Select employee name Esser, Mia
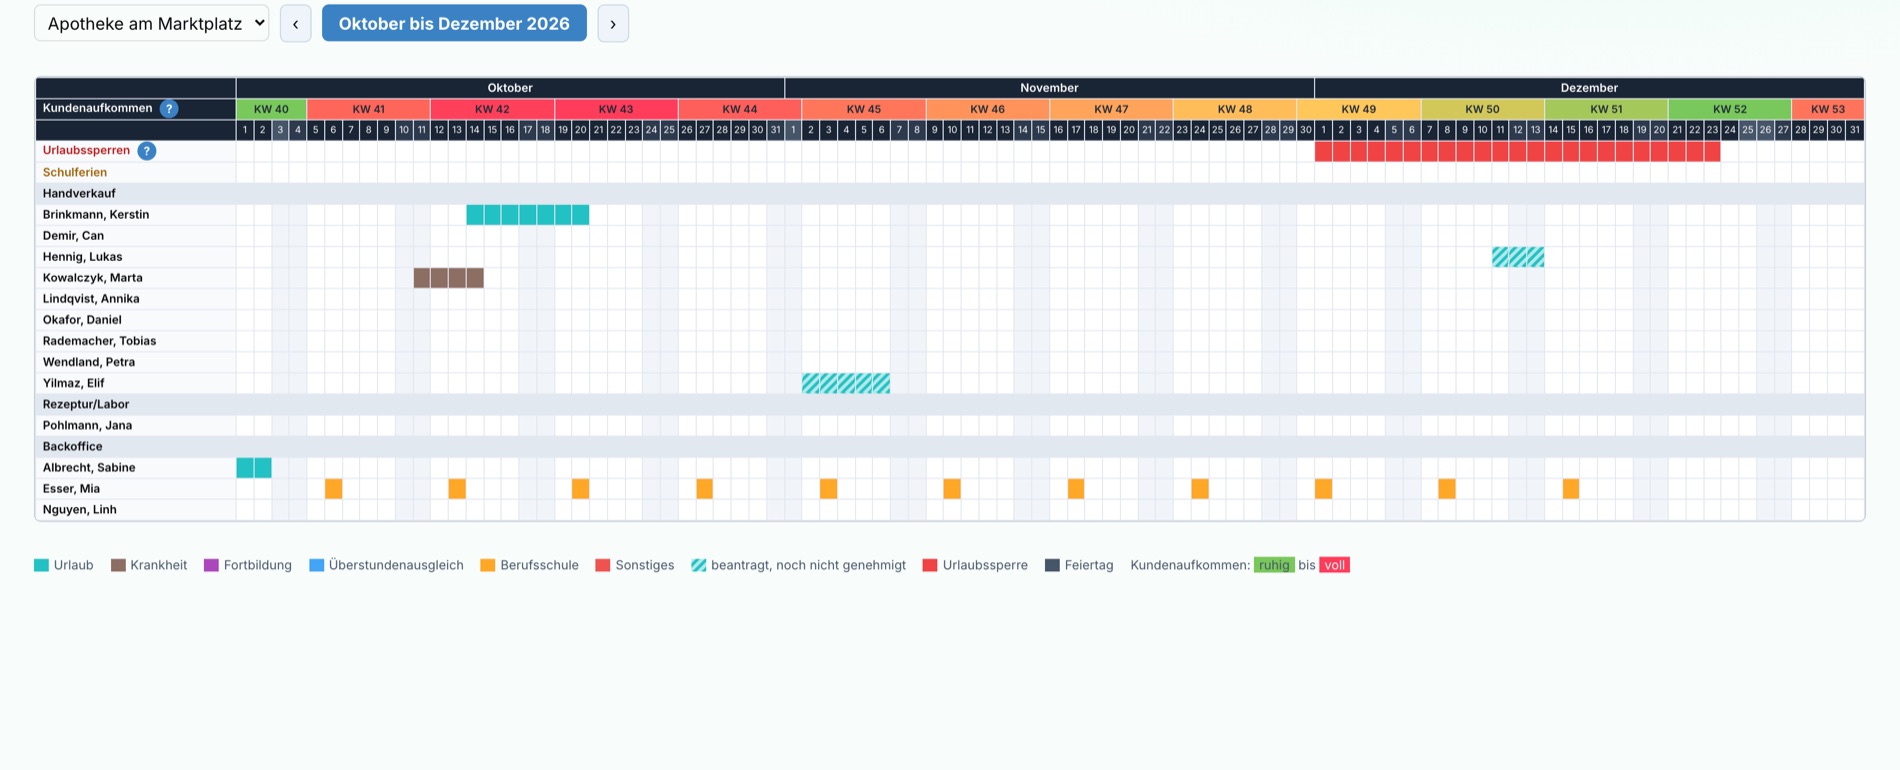The height and width of the screenshot is (770, 1900). [71, 489]
